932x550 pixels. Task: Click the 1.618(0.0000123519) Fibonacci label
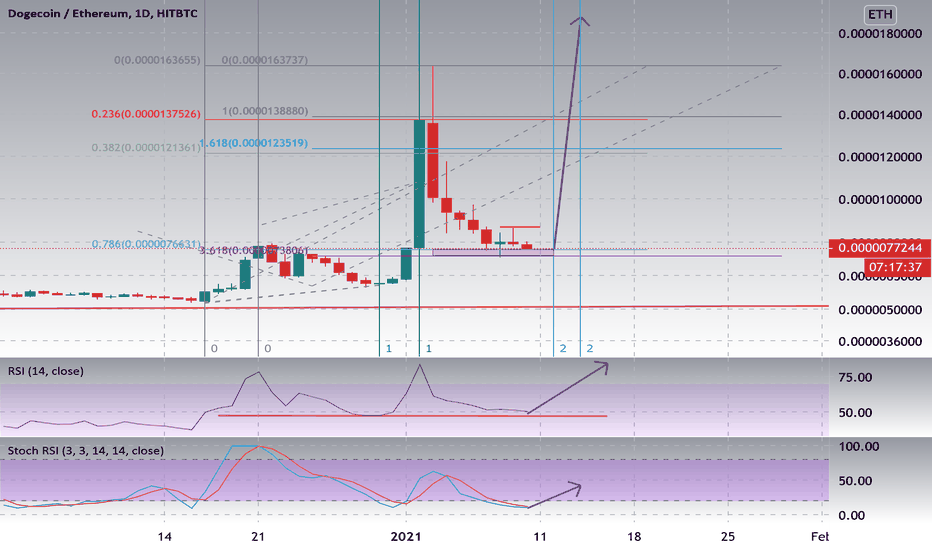tap(254, 143)
